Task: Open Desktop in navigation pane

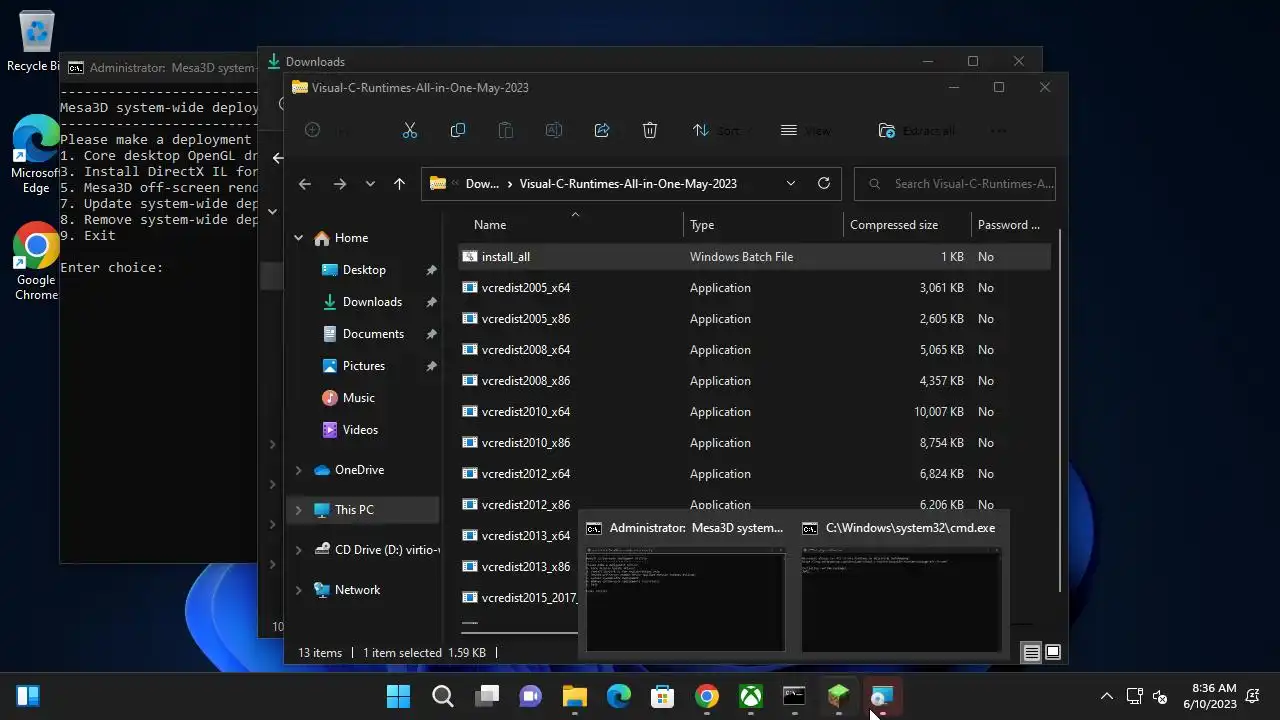Action: [x=364, y=270]
